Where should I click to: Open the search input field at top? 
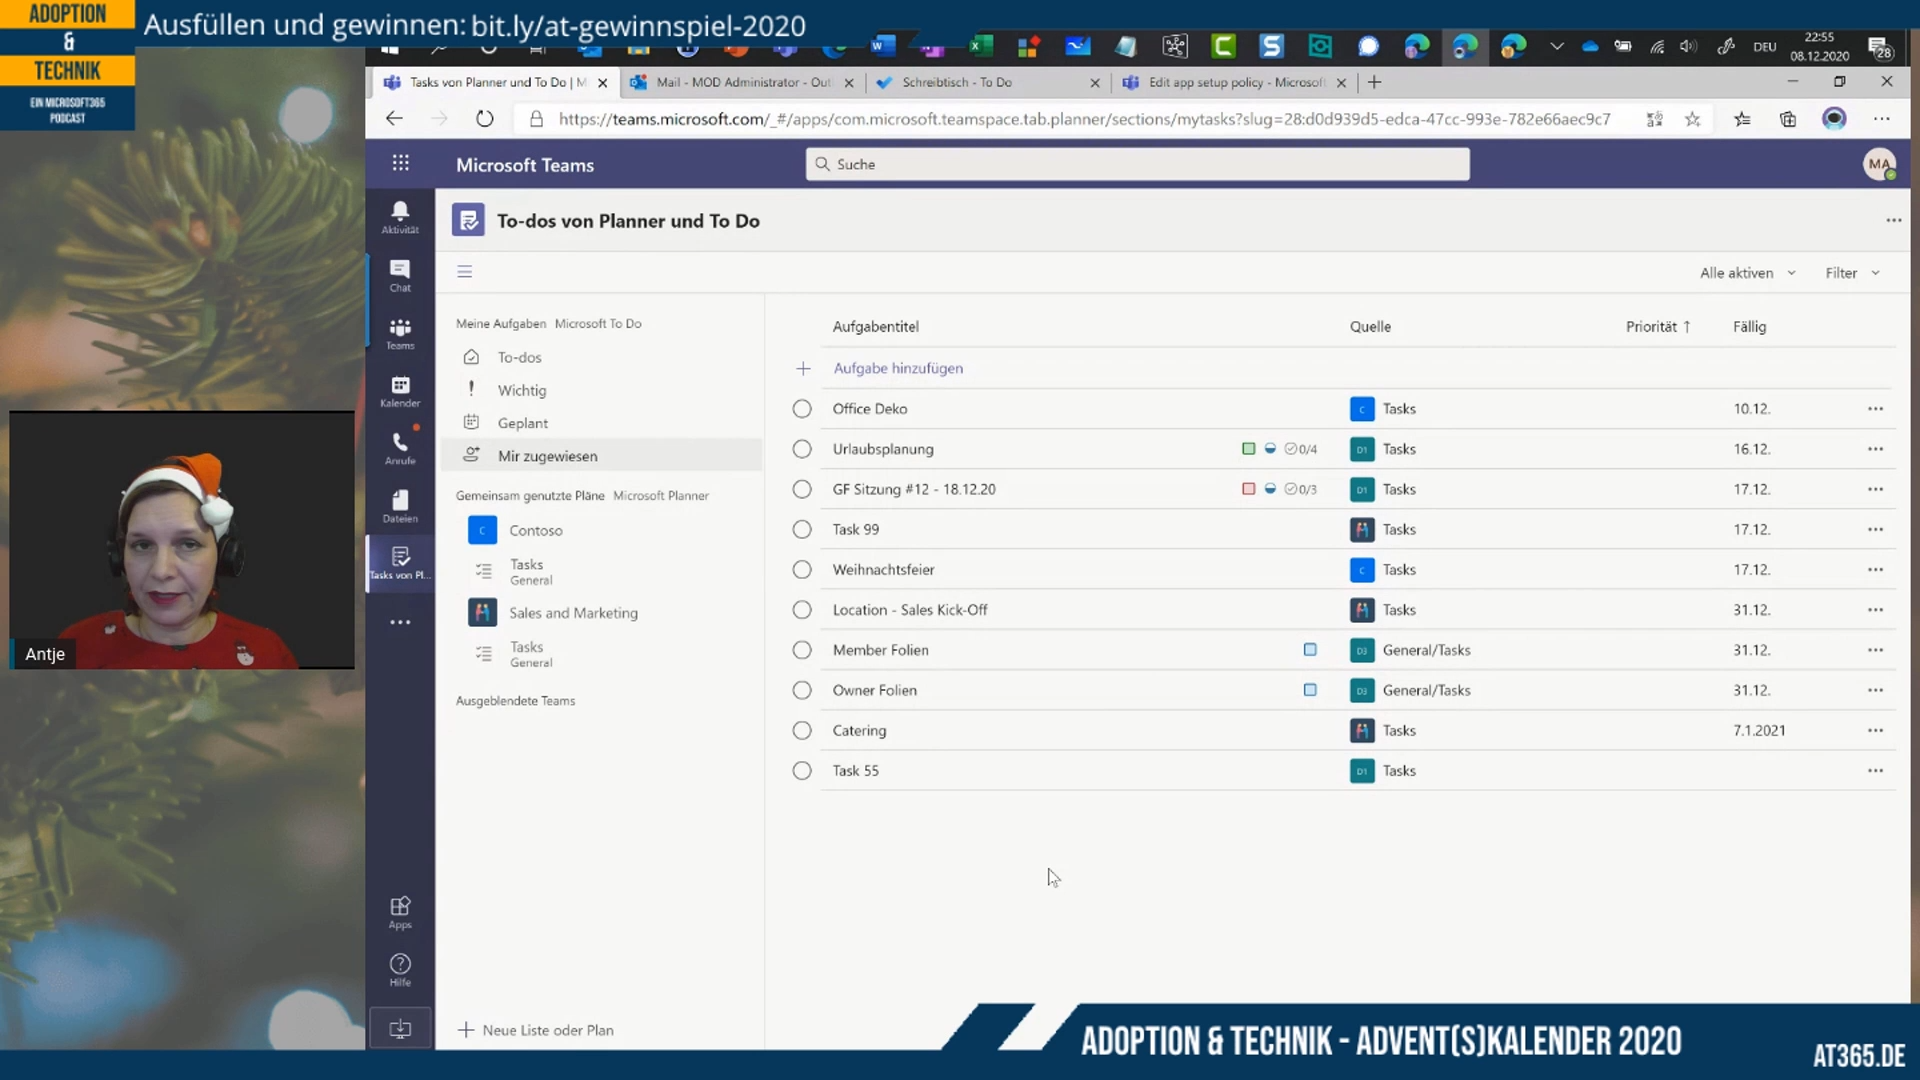coord(1135,164)
